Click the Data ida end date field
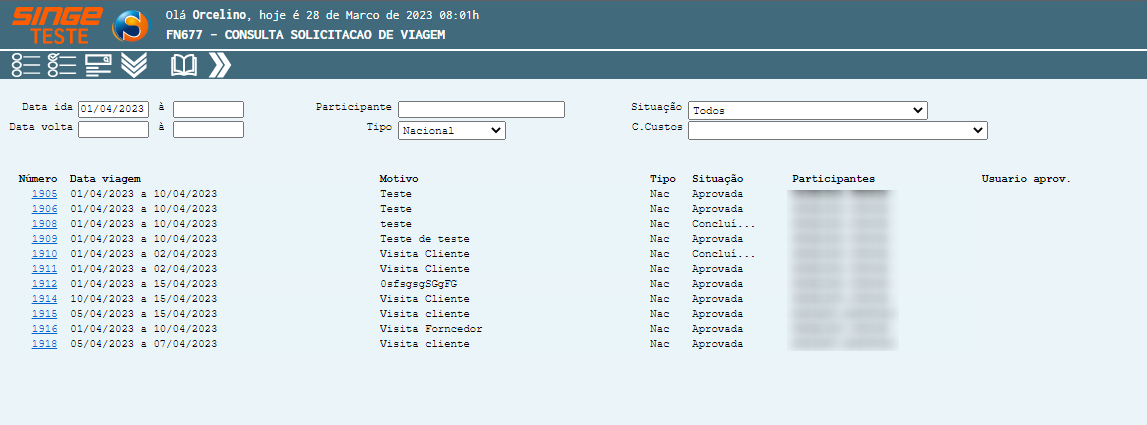 [208, 110]
